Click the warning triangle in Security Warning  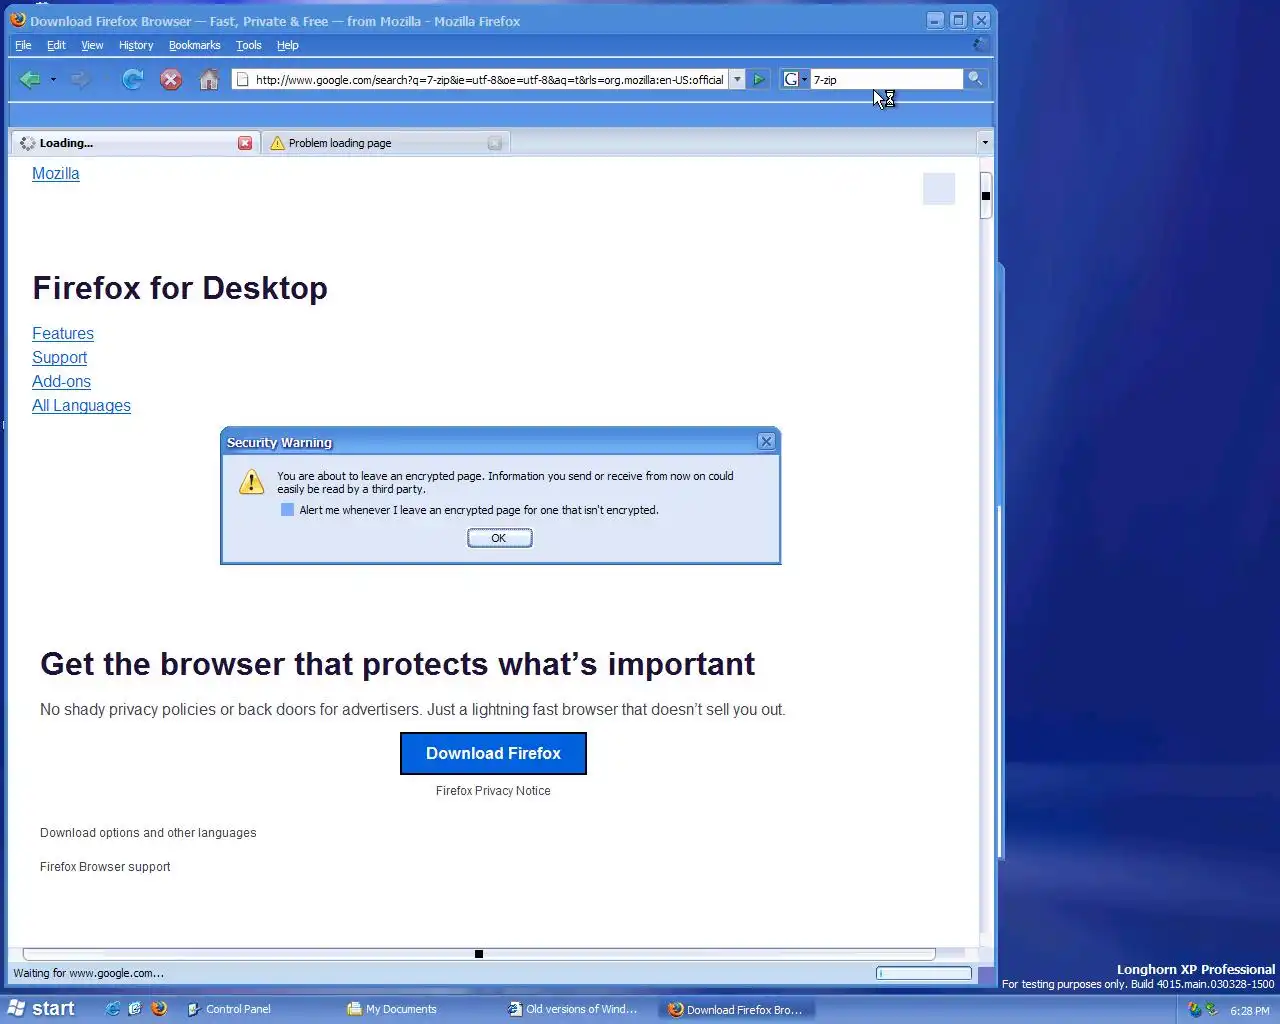tap(251, 482)
